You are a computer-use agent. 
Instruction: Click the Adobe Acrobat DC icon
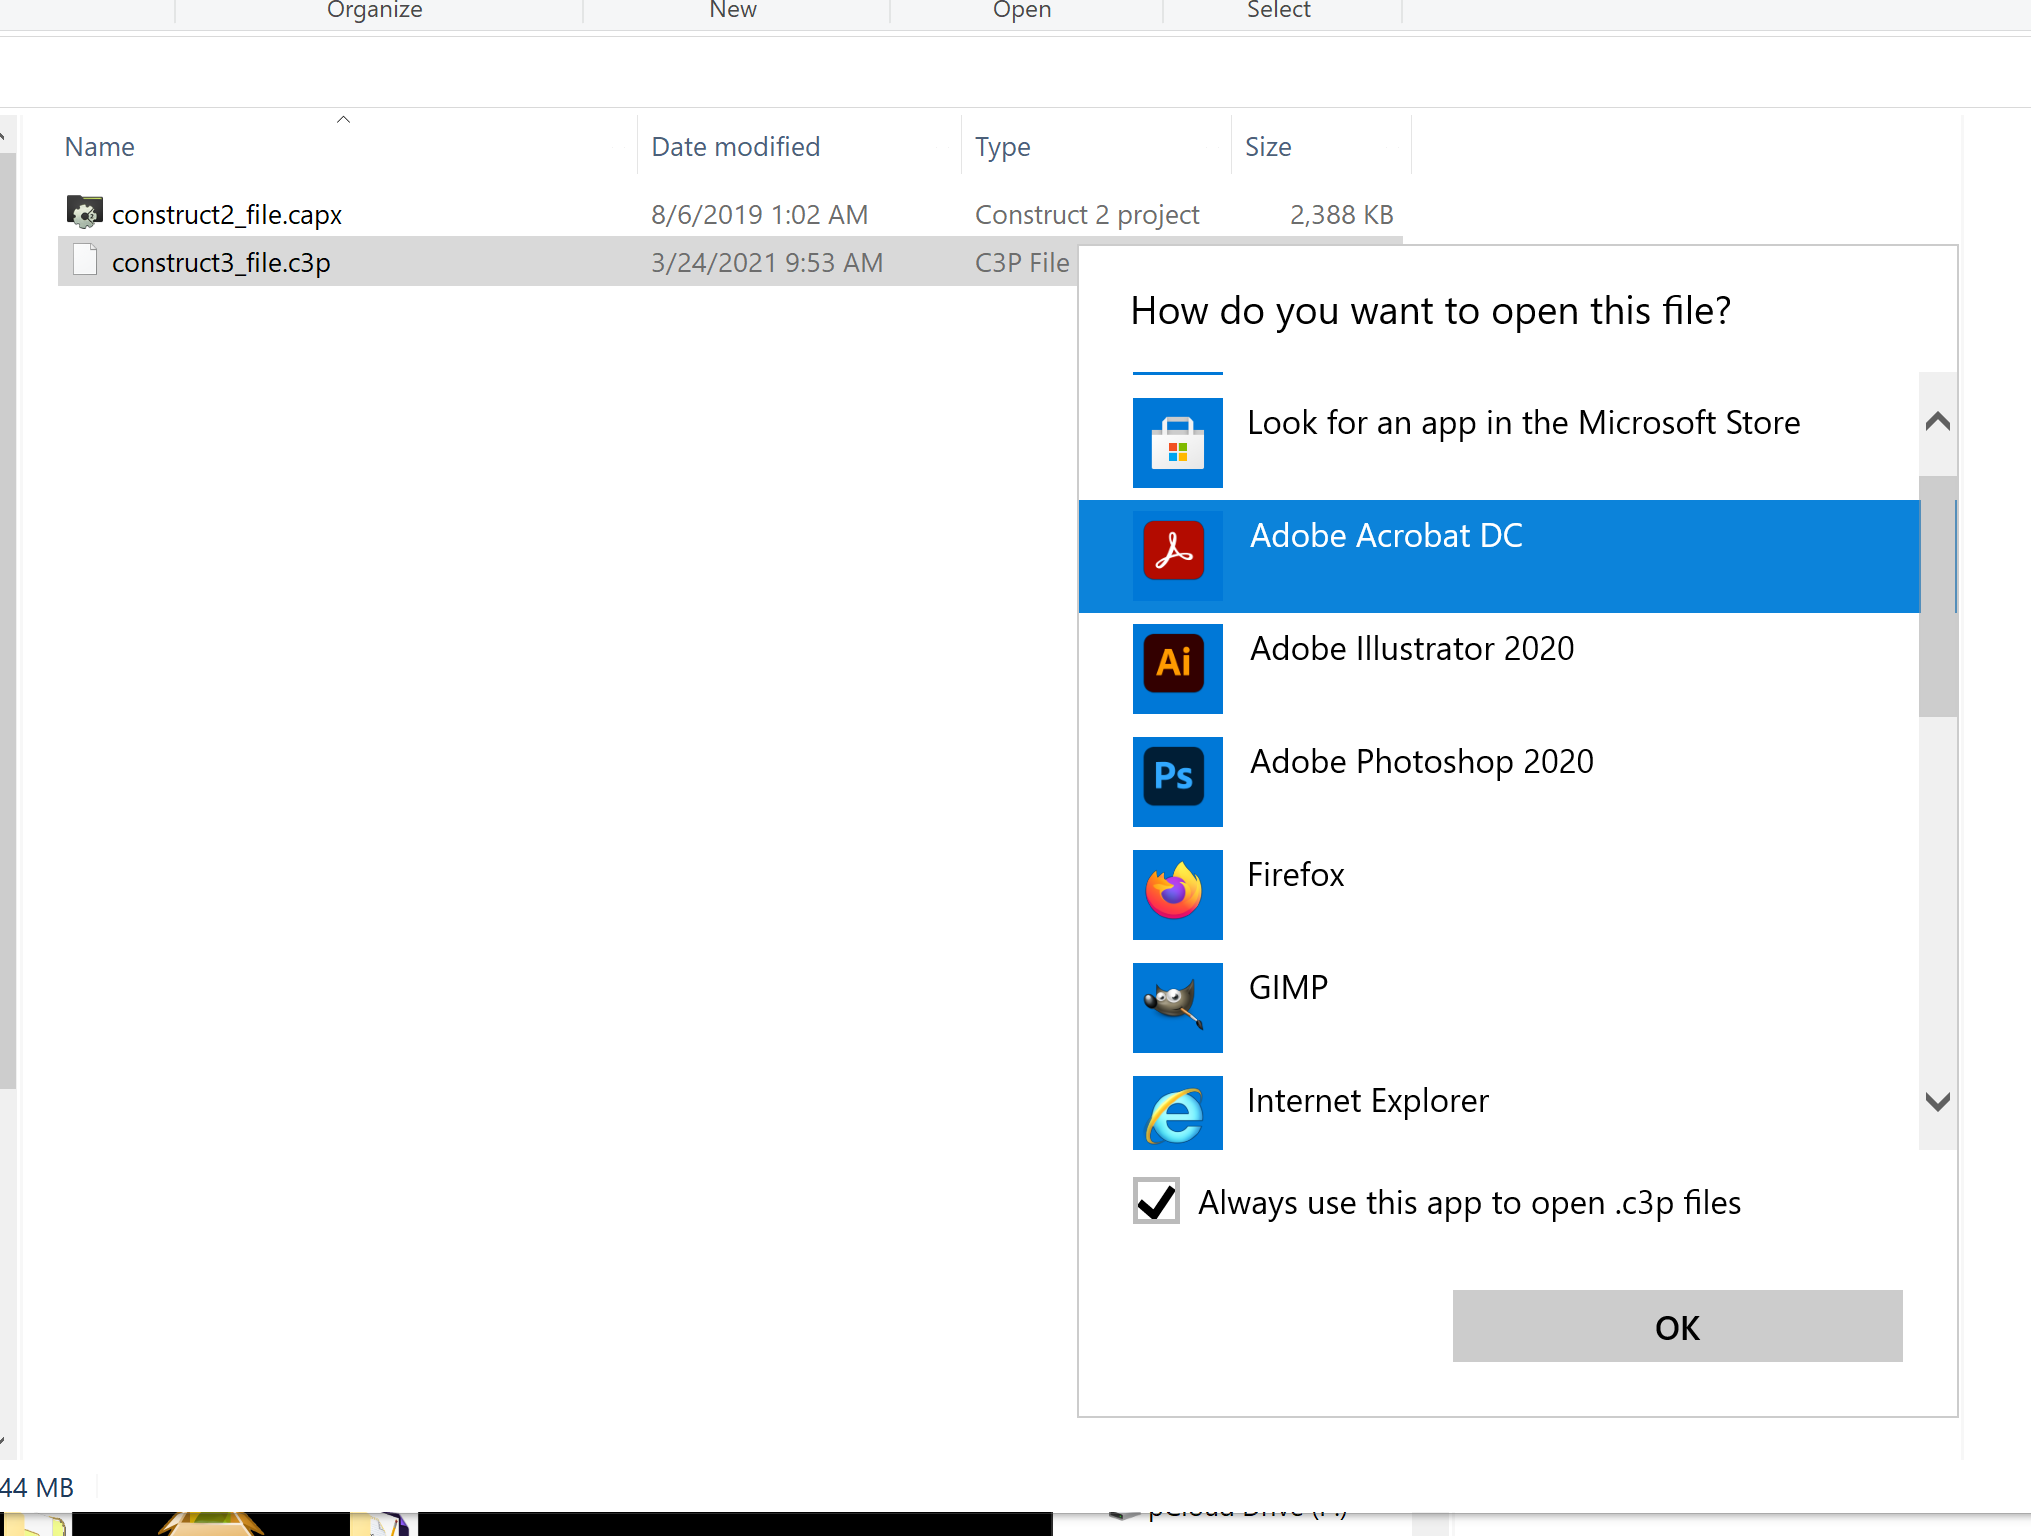[x=1177, y=556]
